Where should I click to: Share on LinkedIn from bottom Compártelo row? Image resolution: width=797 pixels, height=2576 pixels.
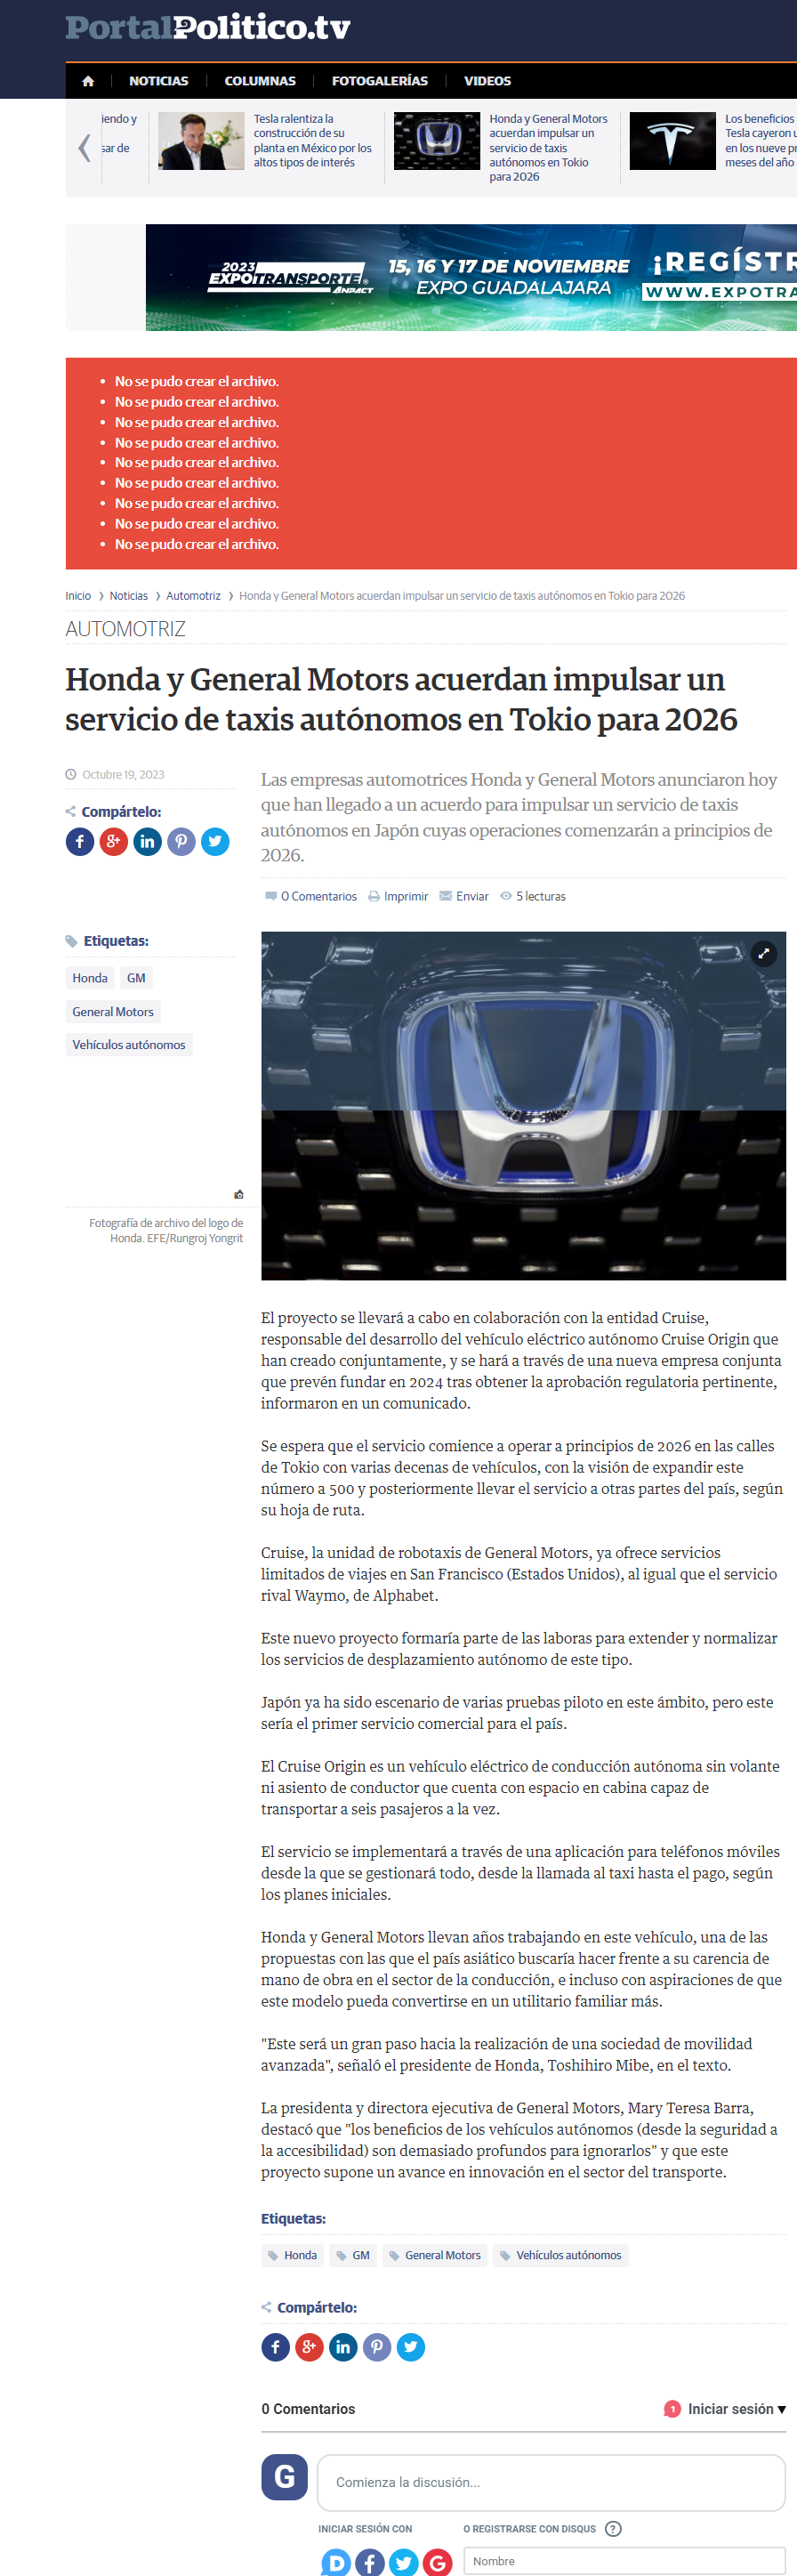tap(343, 2346)
